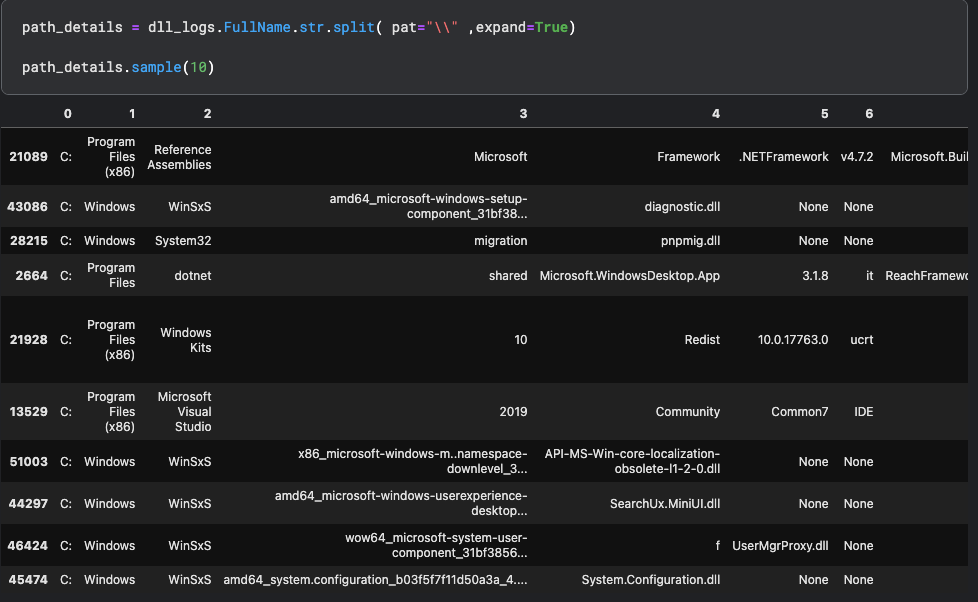This screenshot has height=602, width=978.
Task: Select the Microsoft.WindowsDesktop.App cell
Action: click(x=630, y=275)
